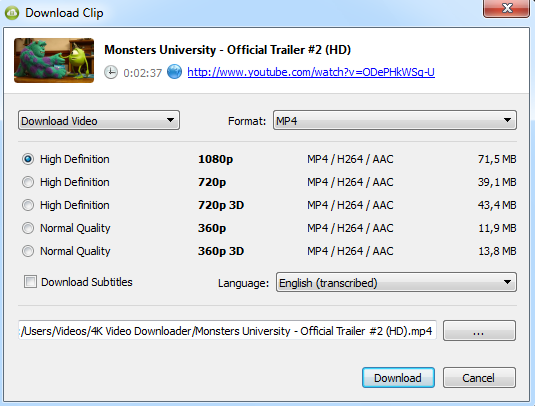Click the browse folder '...' button
Viewport: 535px width, 406px height.
479,330
